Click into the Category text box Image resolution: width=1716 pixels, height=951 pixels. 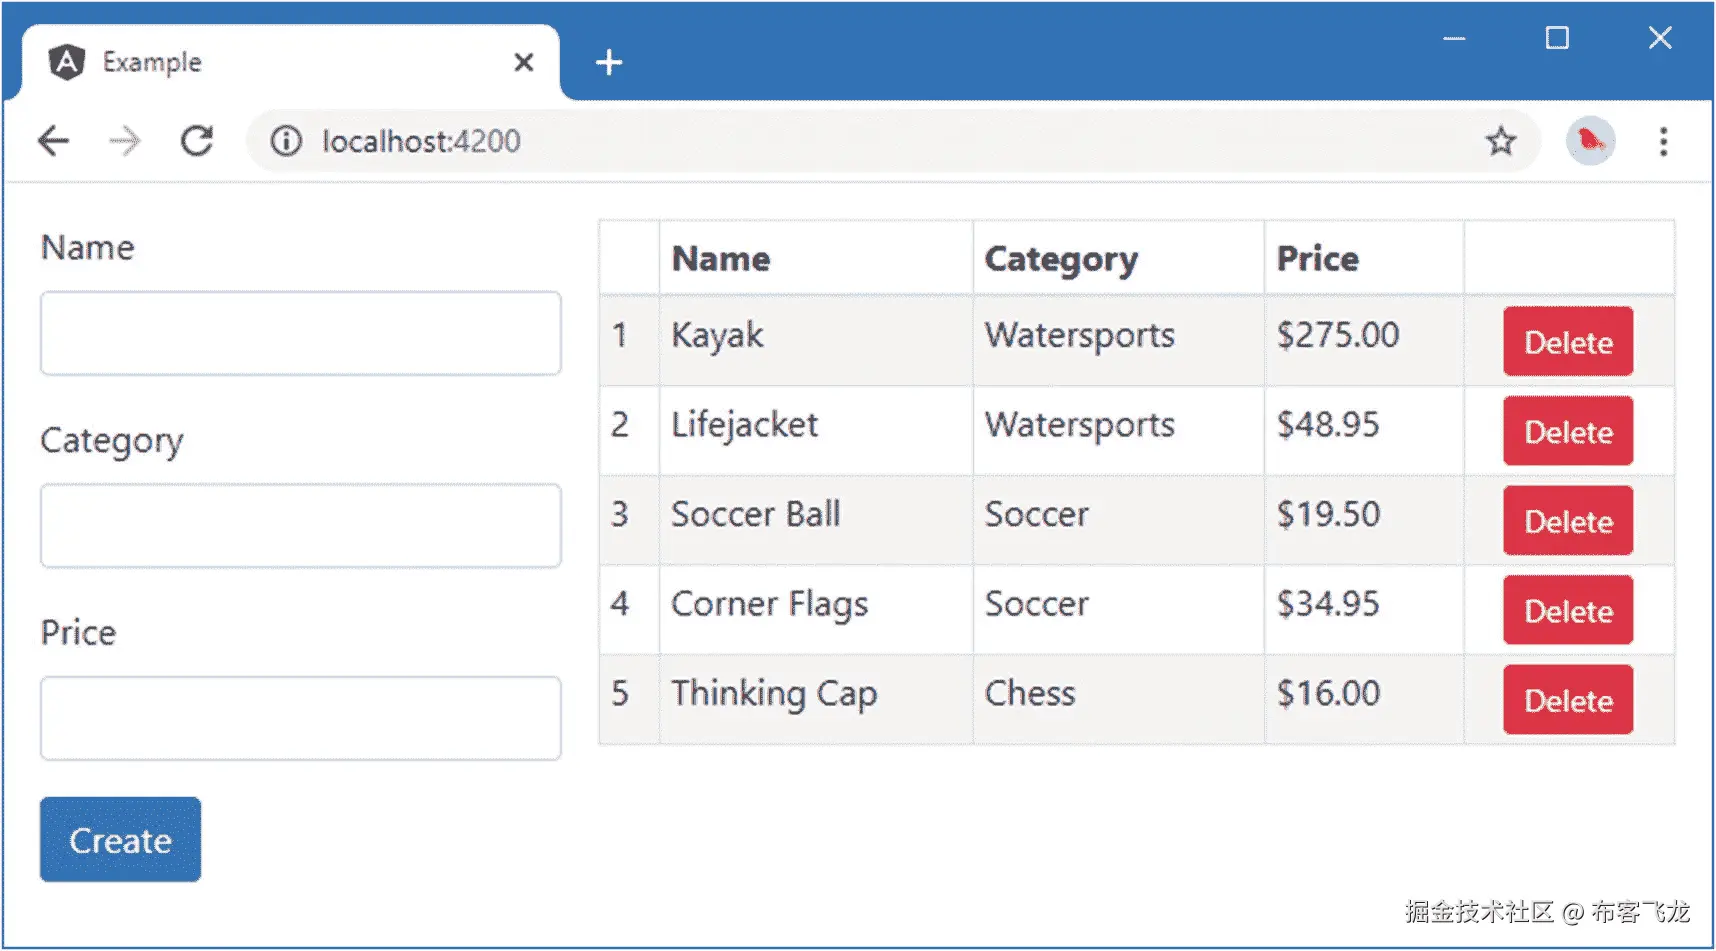point(300,526)
